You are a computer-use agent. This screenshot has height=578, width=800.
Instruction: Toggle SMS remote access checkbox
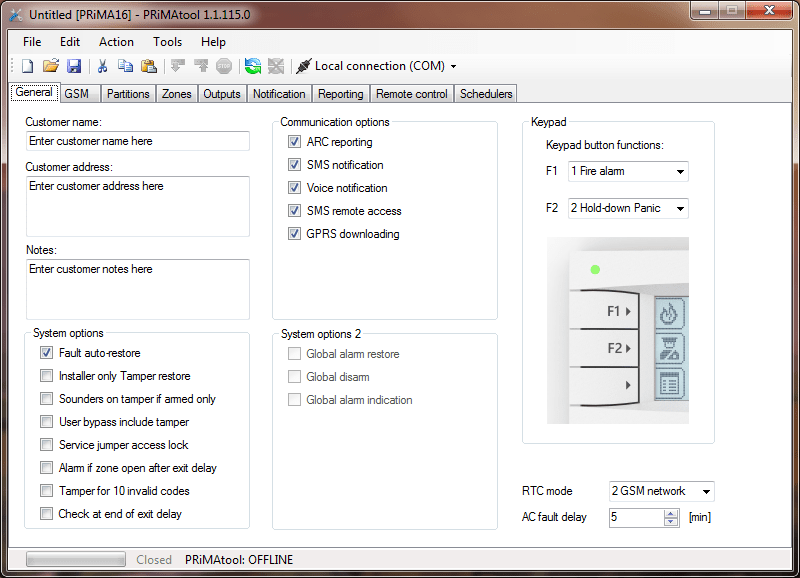[294, 210]
